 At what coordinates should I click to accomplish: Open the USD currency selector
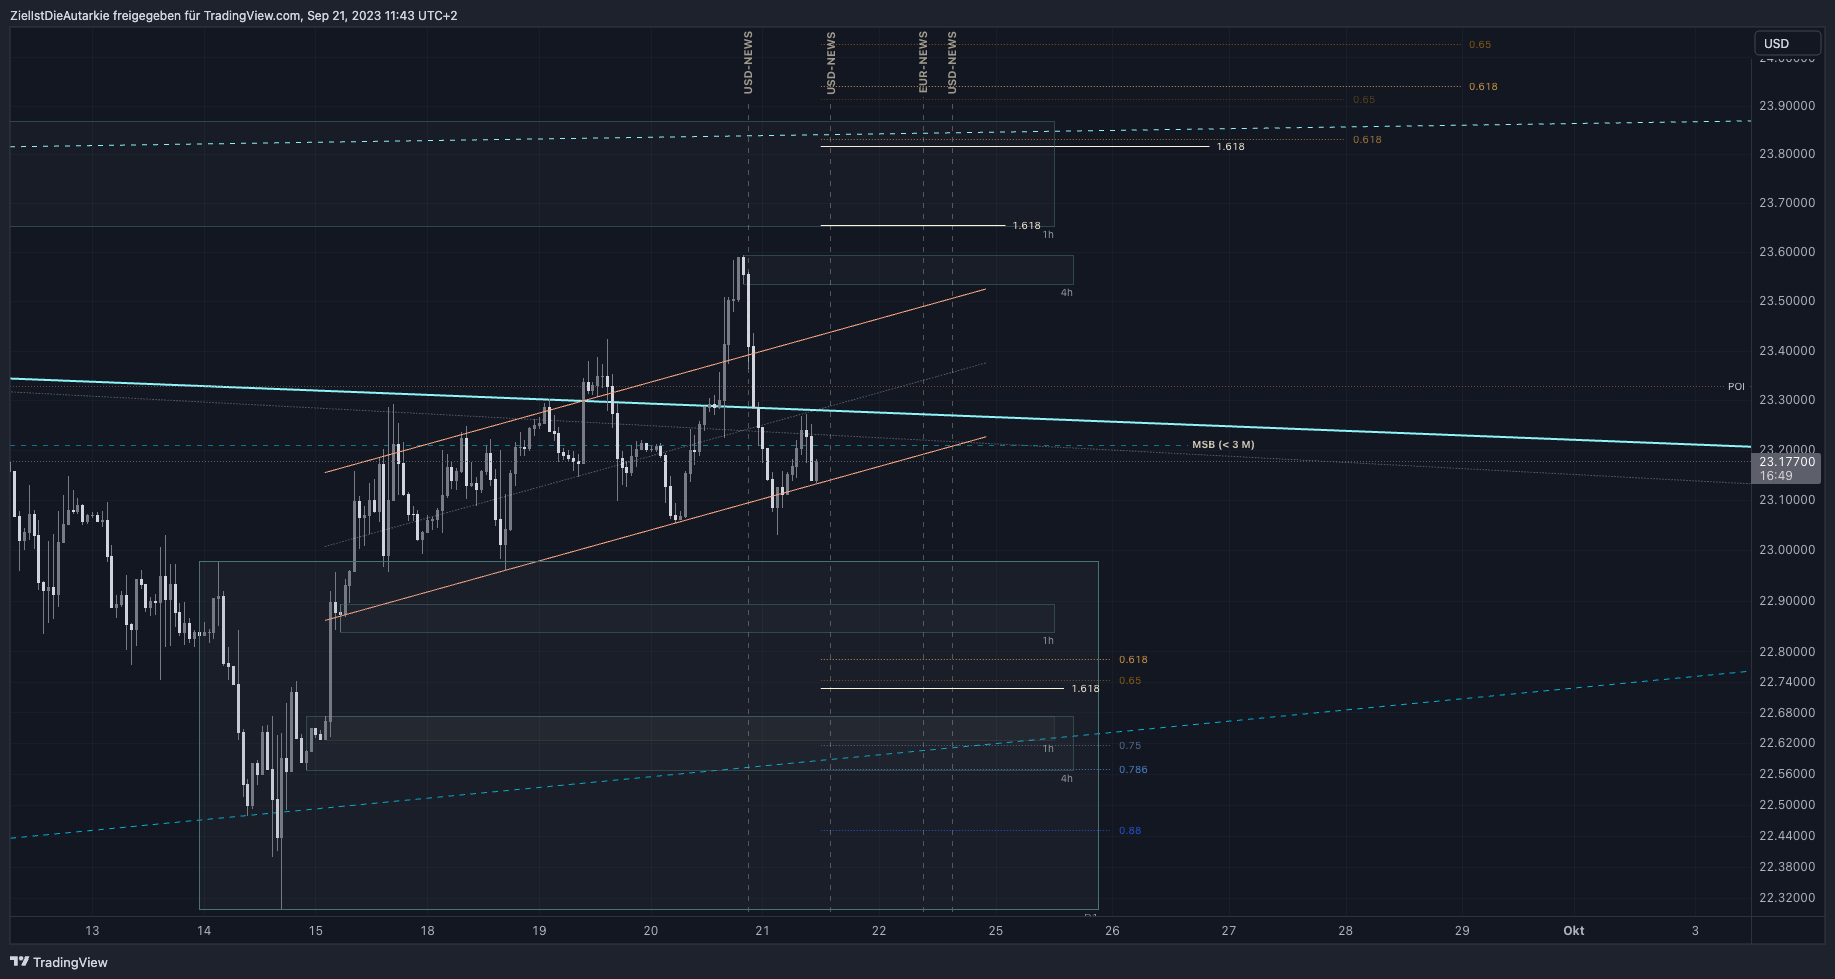click(1787, 43)
